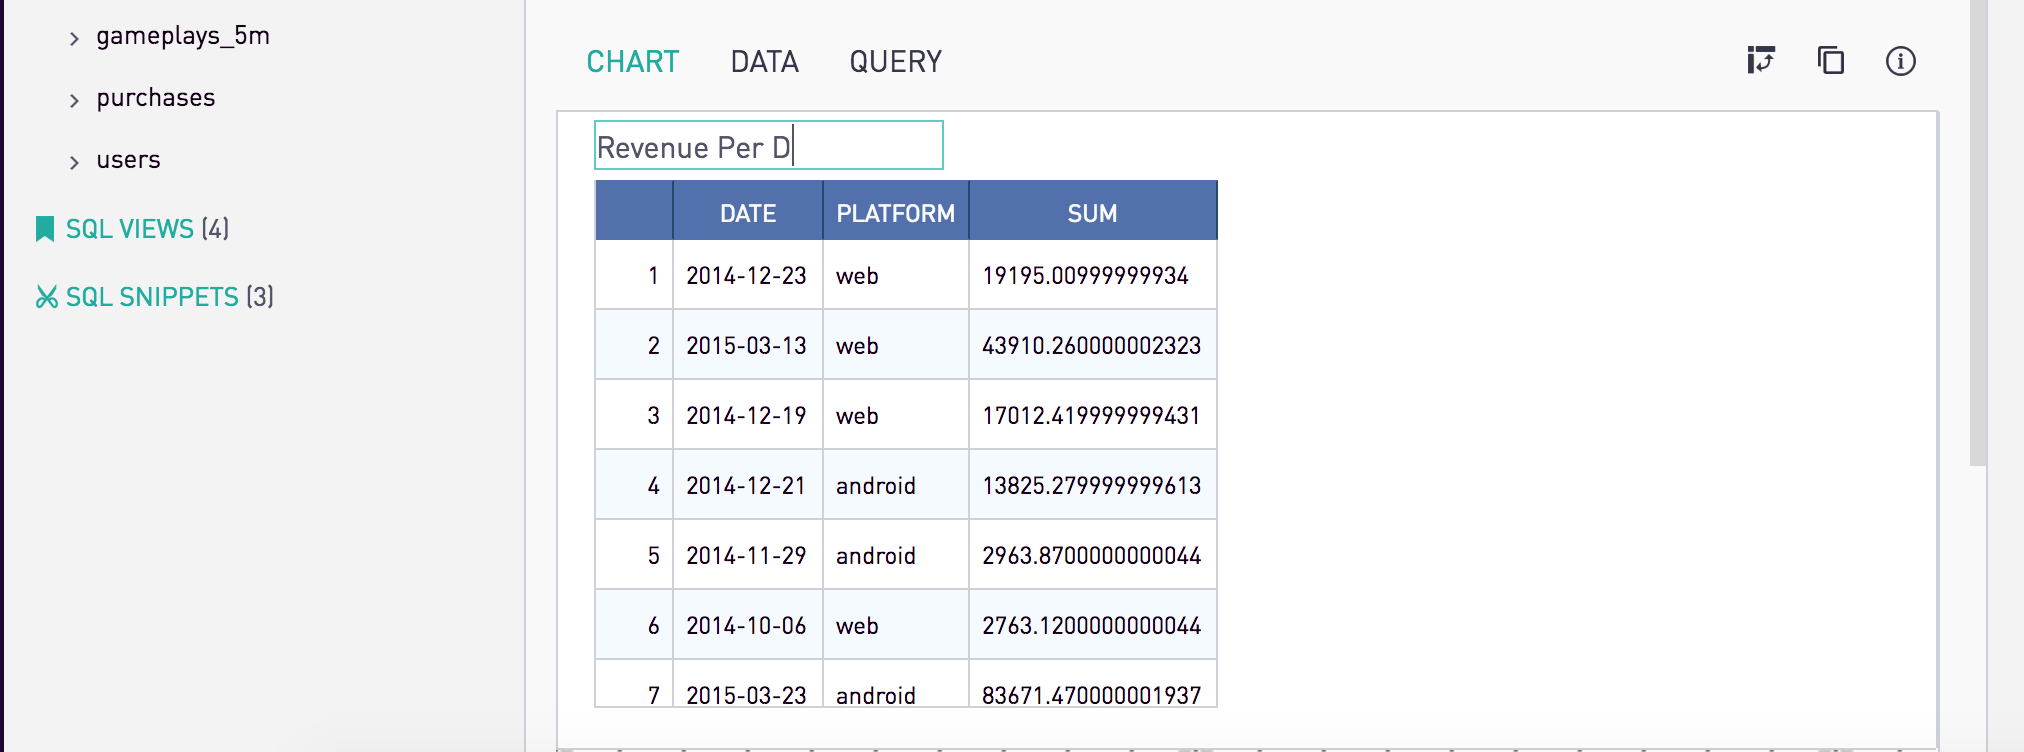Click the copy icon in top right
The height and width of the screenshot is (752, 2024).
[1831, 61]
